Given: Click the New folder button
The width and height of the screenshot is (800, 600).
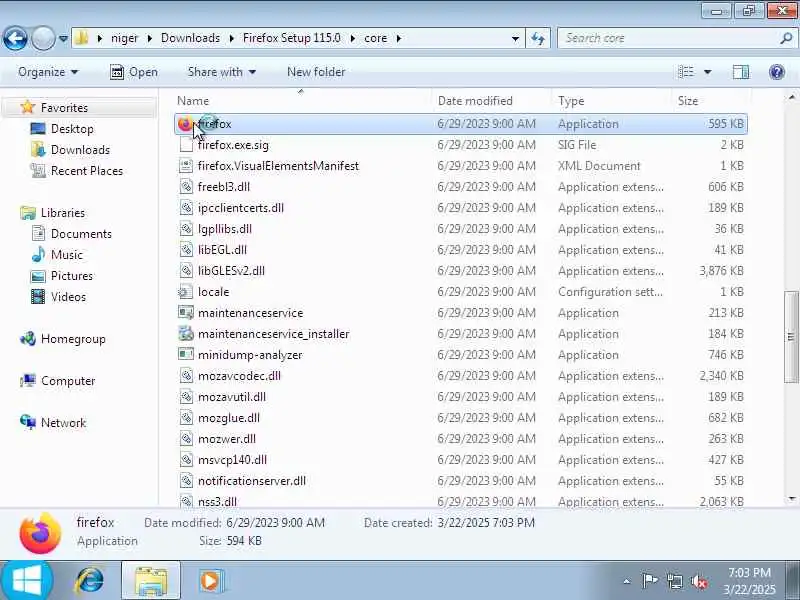Looking at the screenshot, I should [x=316, y=72].
